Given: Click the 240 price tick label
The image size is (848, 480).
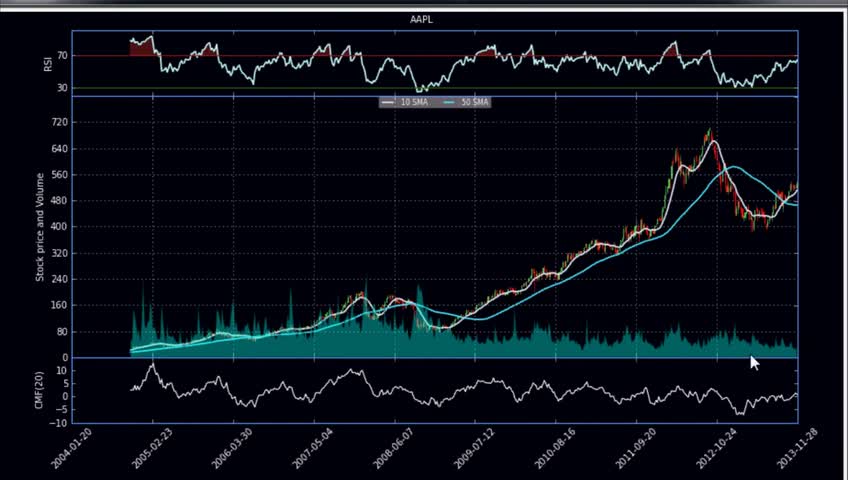Looking at the screenshot, I should coord(60,279).
